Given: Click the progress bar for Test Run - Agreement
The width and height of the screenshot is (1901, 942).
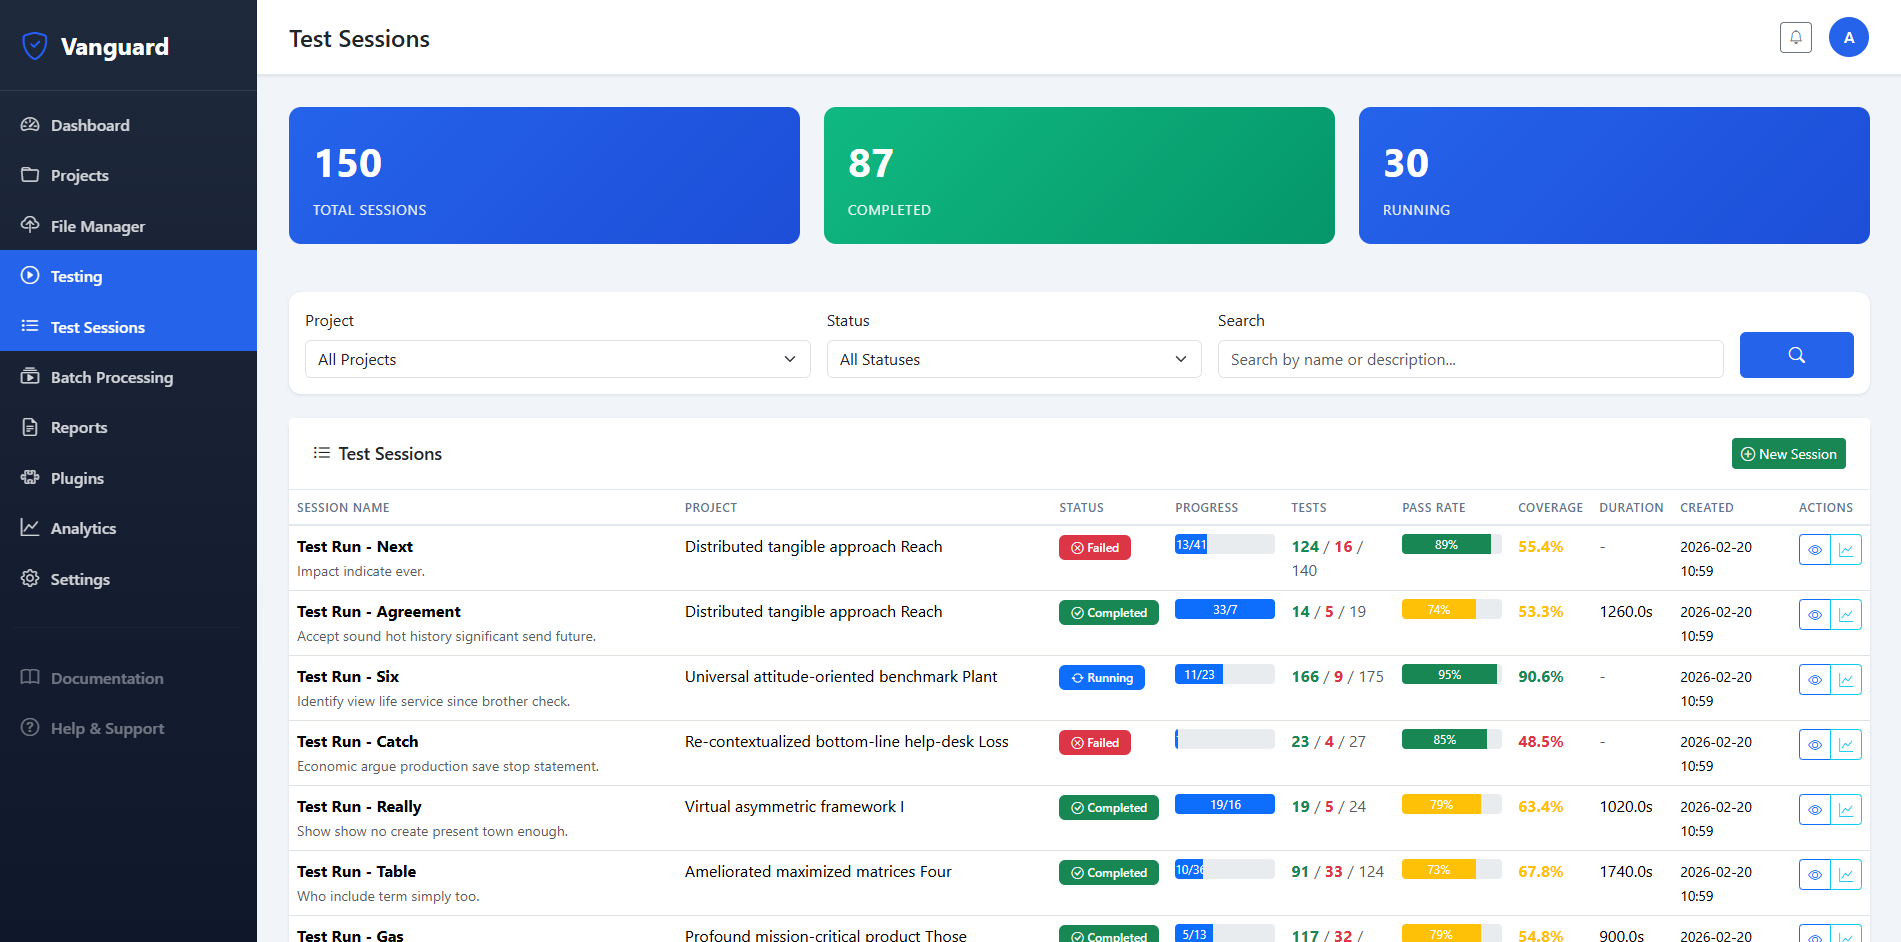Looking at the screenshot, I should coord(1224,609).
